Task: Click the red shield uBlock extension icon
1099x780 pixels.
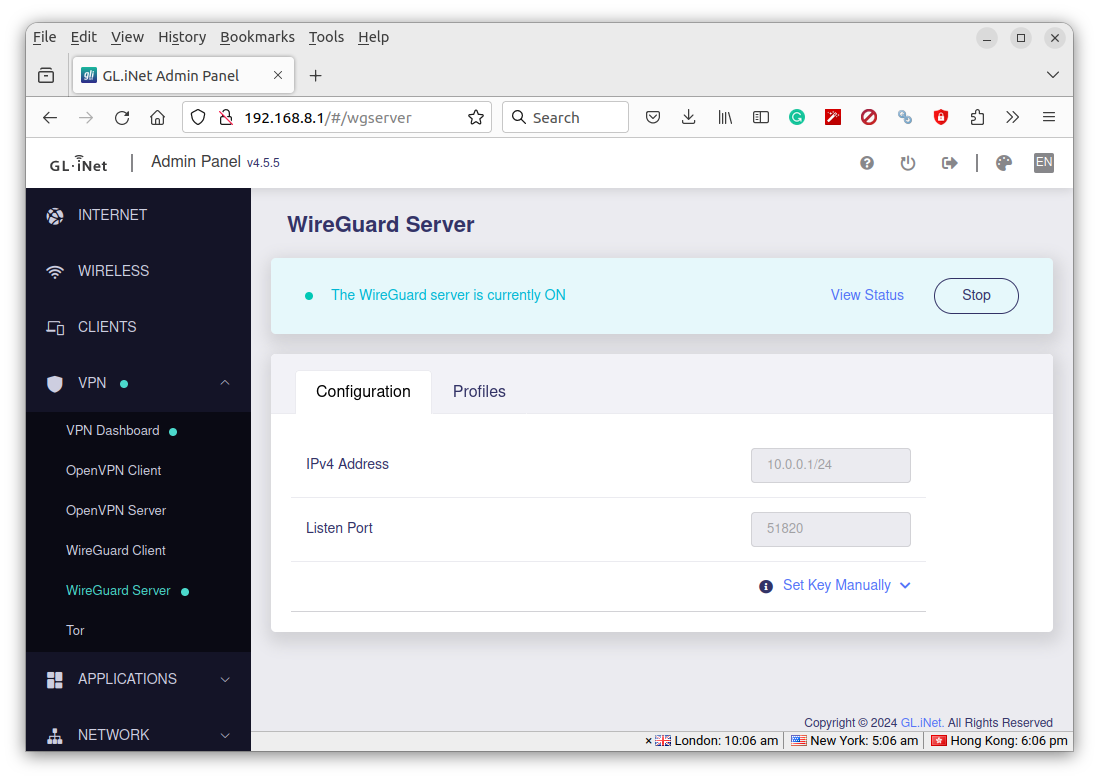Action: click(x=941, y=118)
